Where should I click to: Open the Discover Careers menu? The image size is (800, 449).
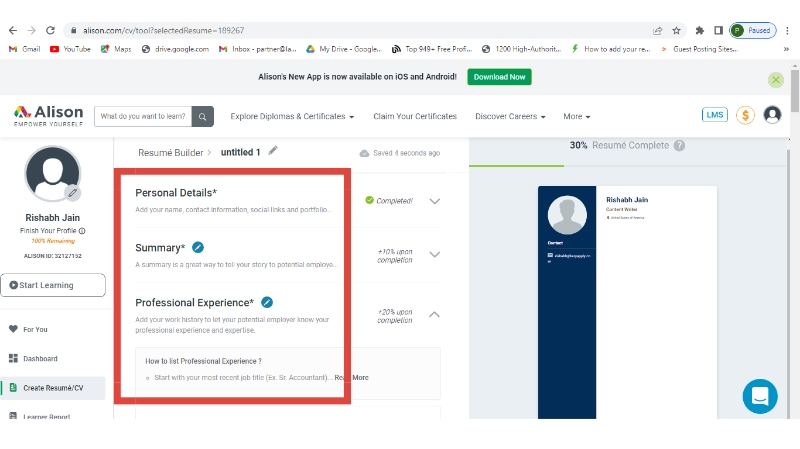click(510, 116)
